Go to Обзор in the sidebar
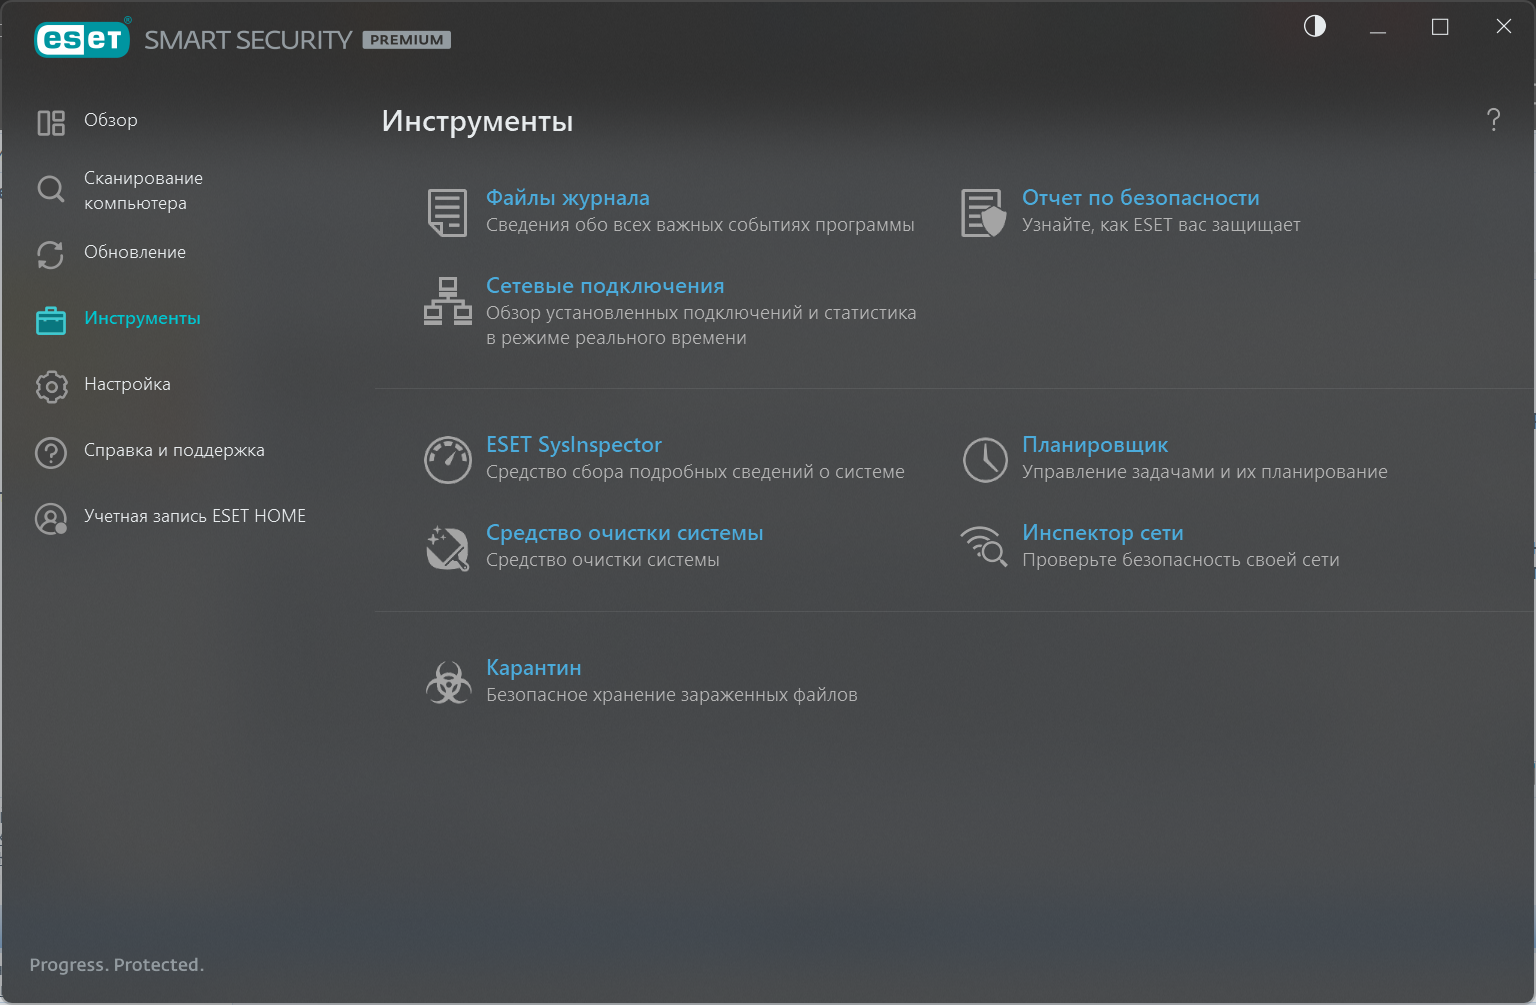The width and height of the screenshot is (1536, 1005). point(110,120)
